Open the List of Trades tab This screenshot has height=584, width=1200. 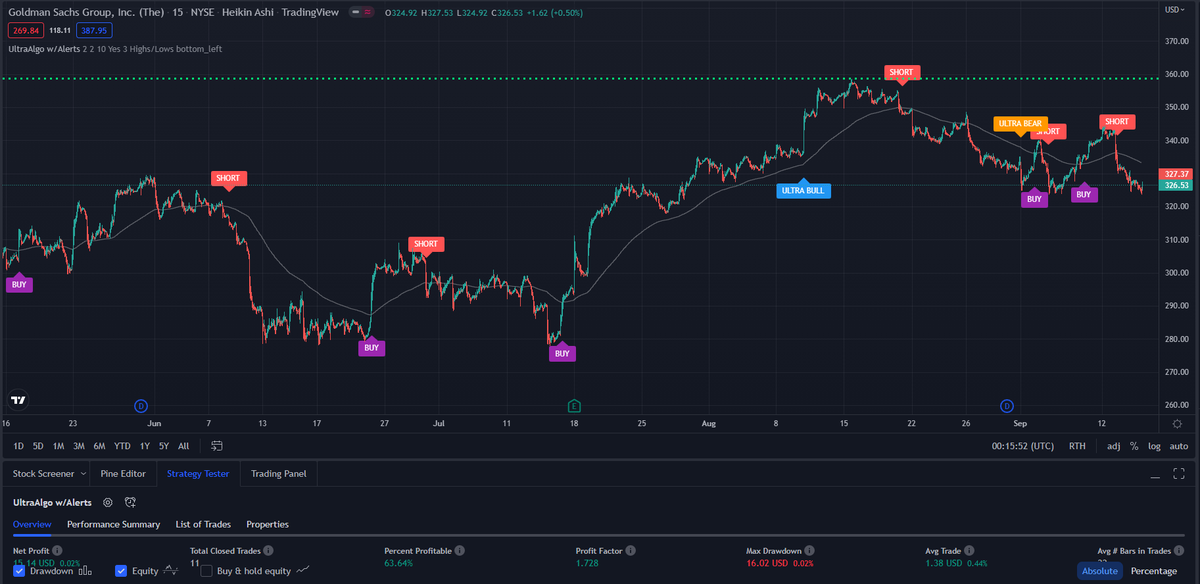(203, 524)
